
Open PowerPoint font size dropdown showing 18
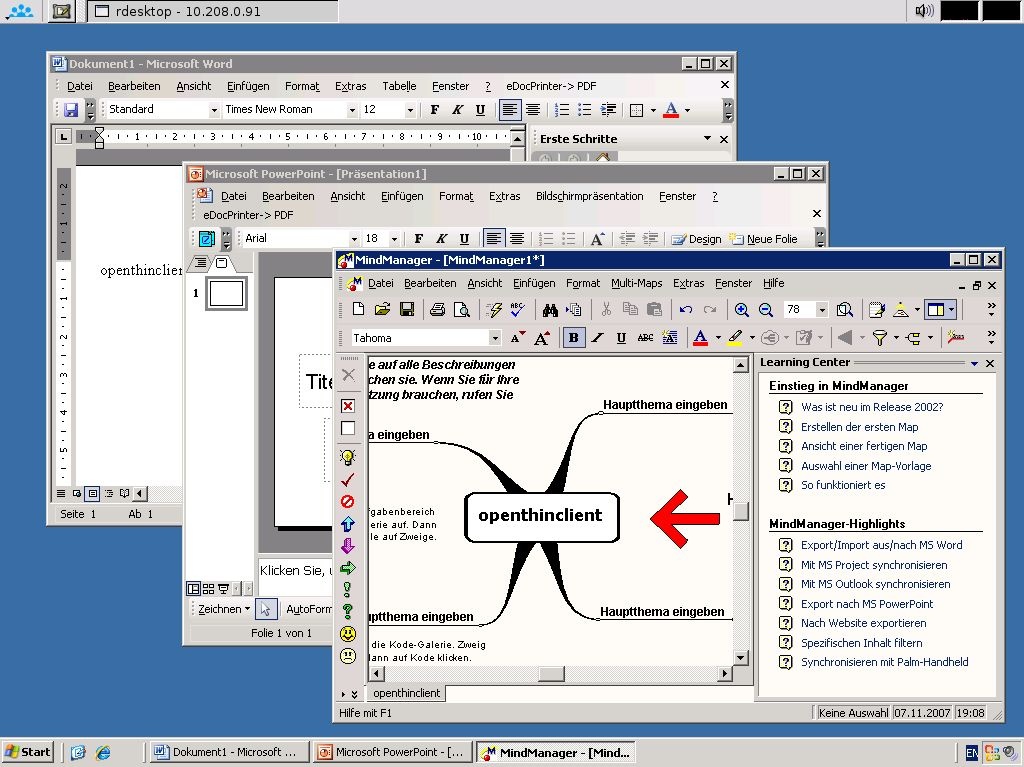pos(394,239)
